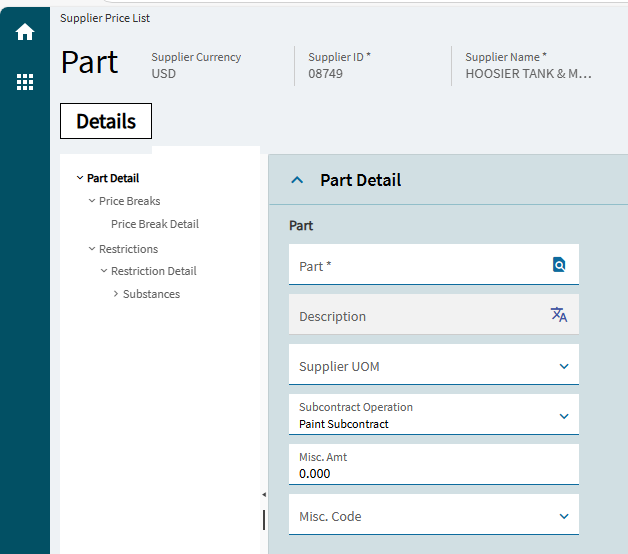Screen dimensions: 628x554
Task: Open the Part search lookup icon
Action: pos(559,265)
